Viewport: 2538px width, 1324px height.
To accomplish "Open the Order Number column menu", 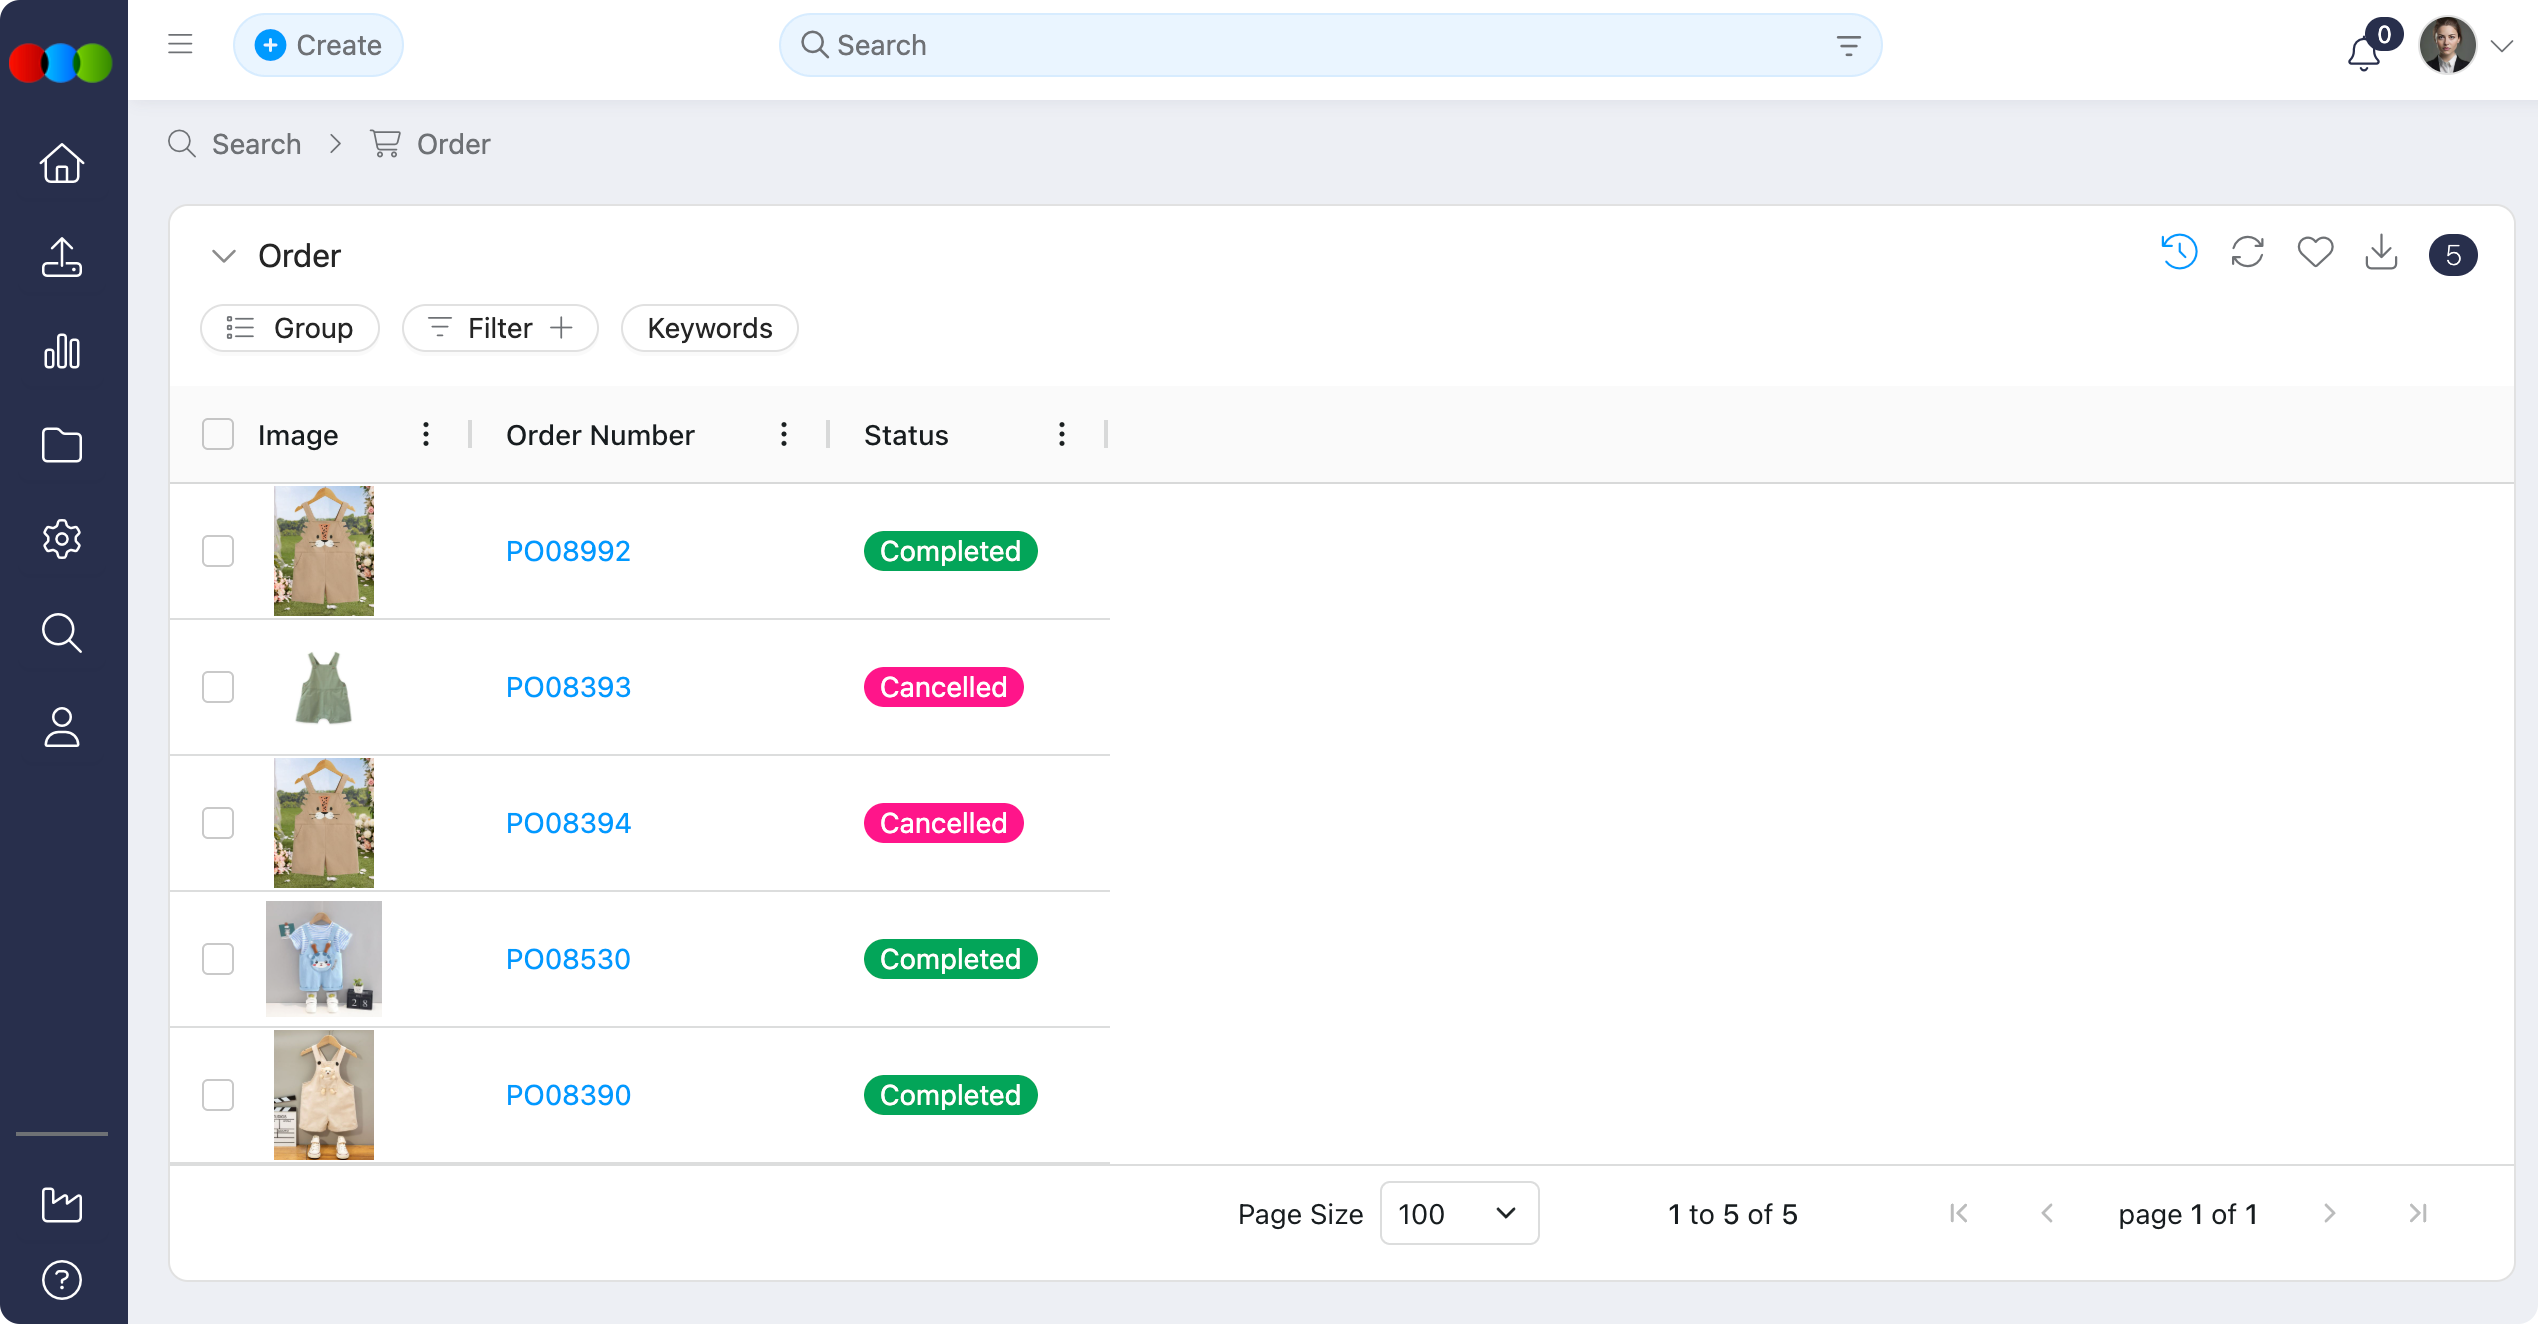I will point(783,434).
